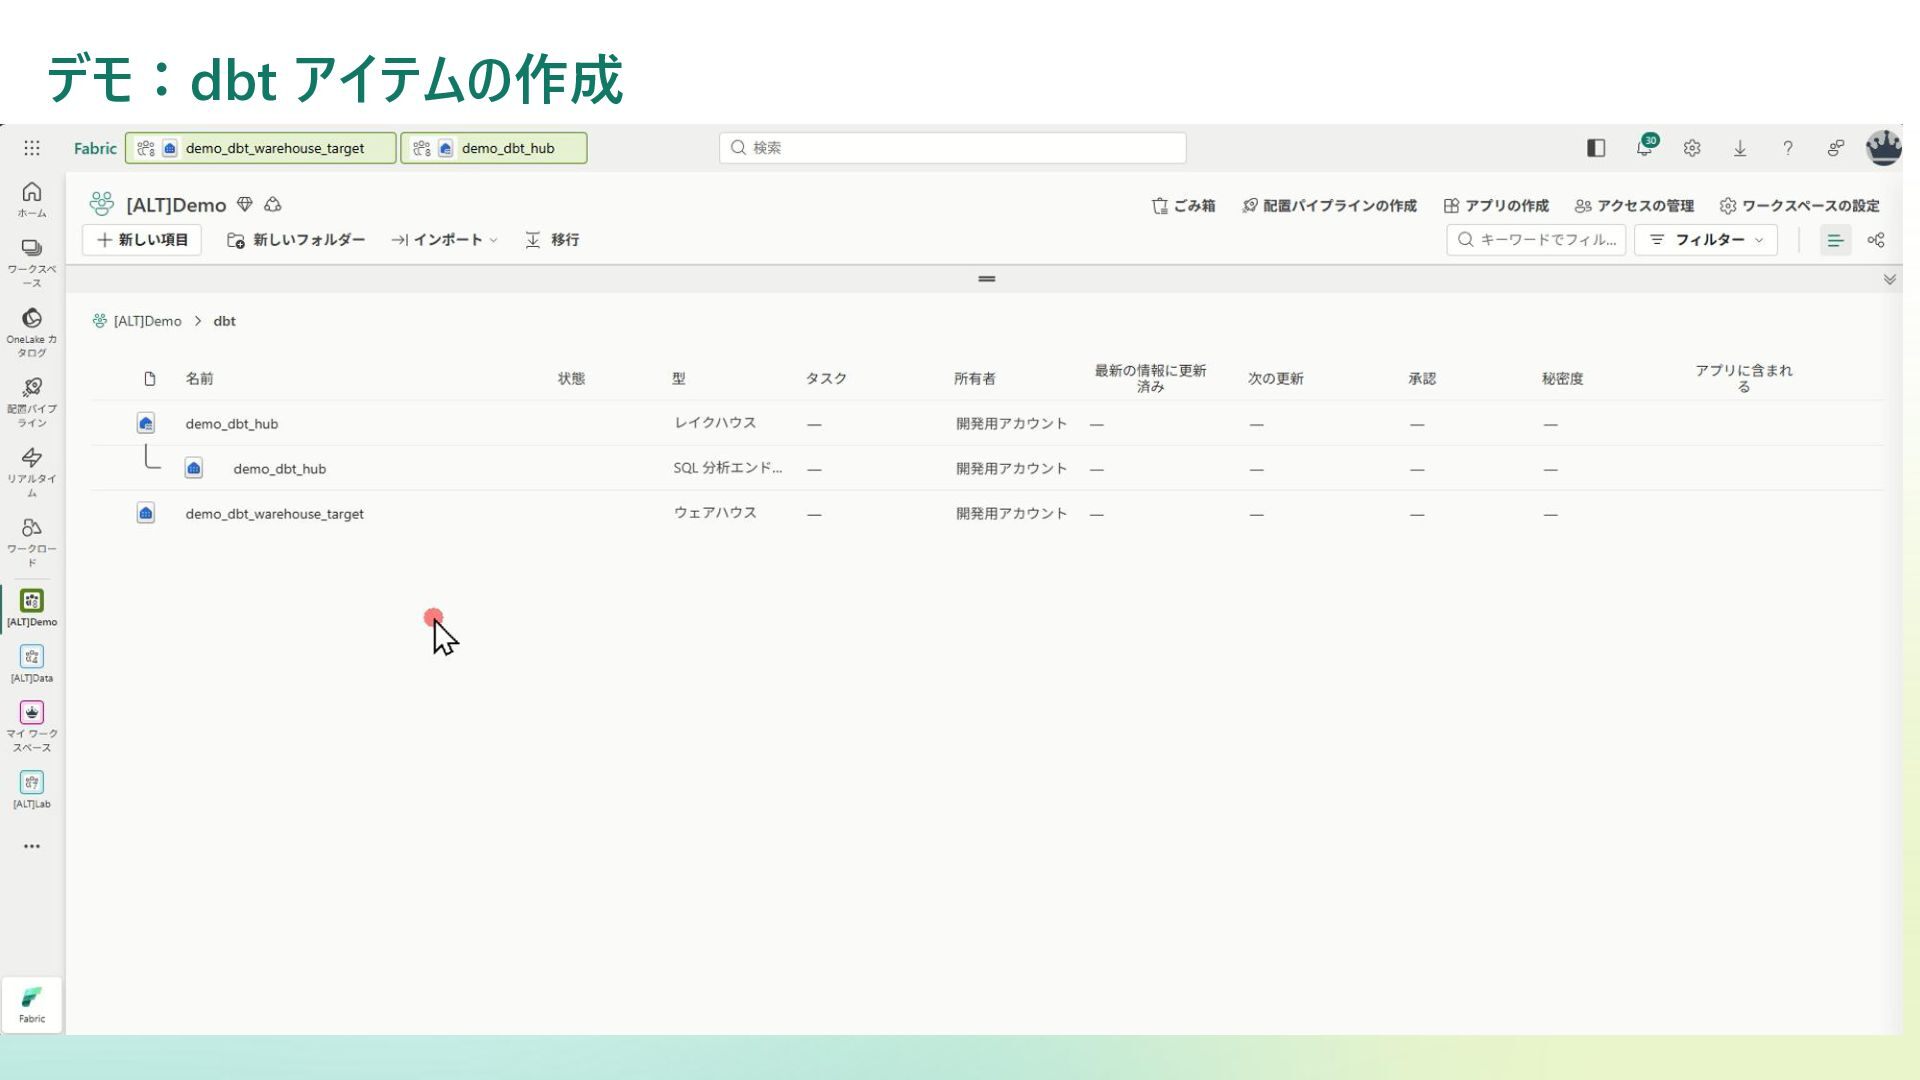Click the demo_dbt_hub lakehouse item icon
This screenshot has width=1920, height=1080.
point(146,423)
